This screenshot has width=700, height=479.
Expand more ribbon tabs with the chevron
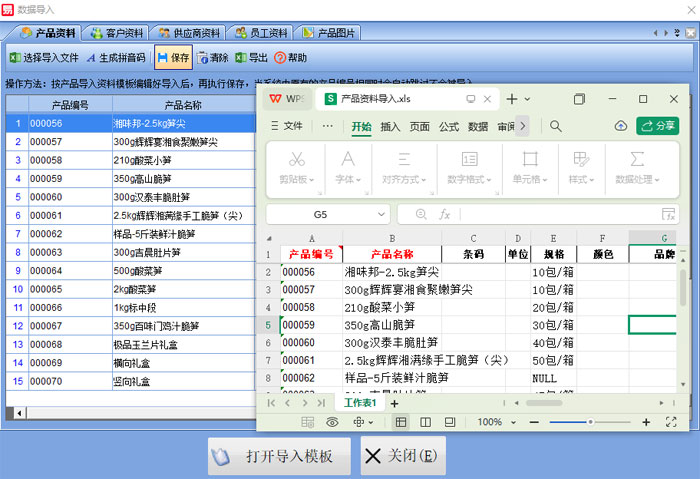(522, 126)
